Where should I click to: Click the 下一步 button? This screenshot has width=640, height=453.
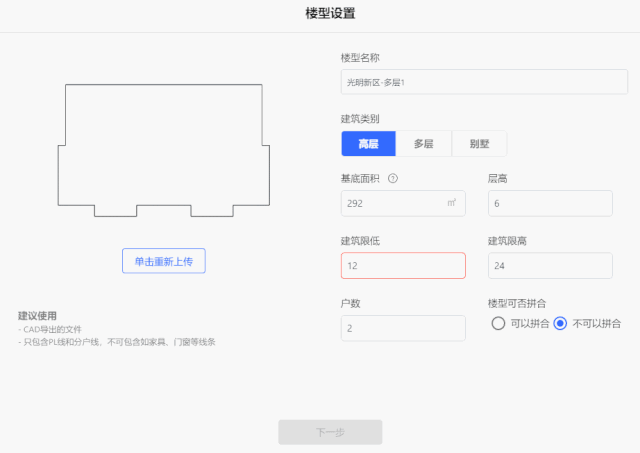(x=330, y=432)
